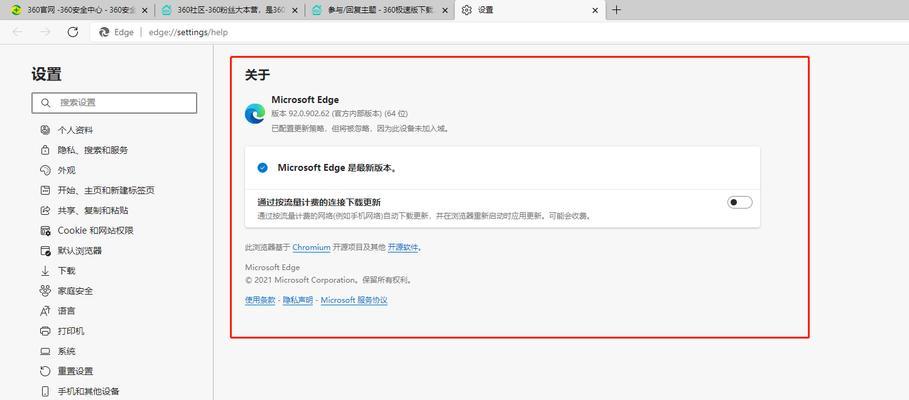This screenshot has height=400, width=909.
Task: Switch to the 360社区 tab
Action: [x=230, y=10]
